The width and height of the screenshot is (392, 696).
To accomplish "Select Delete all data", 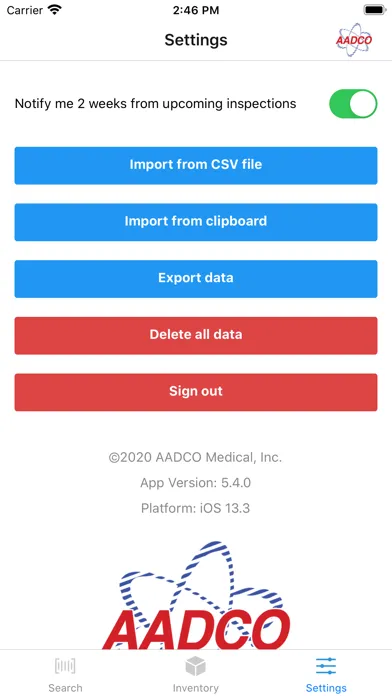I will pyautogui.click(x=196, y=335).
